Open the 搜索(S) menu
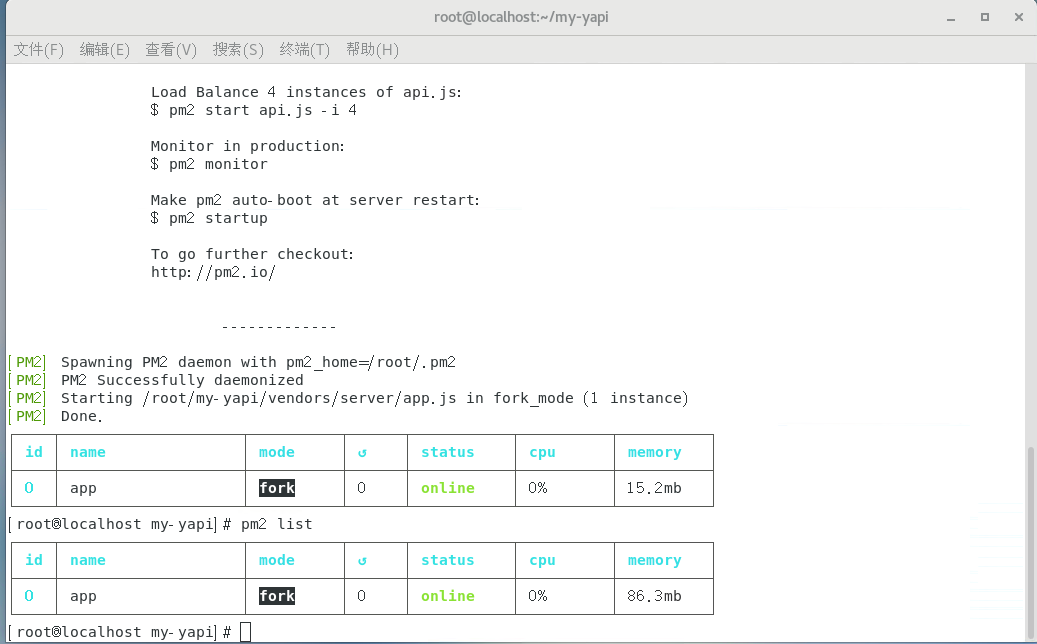 (238, 49)
